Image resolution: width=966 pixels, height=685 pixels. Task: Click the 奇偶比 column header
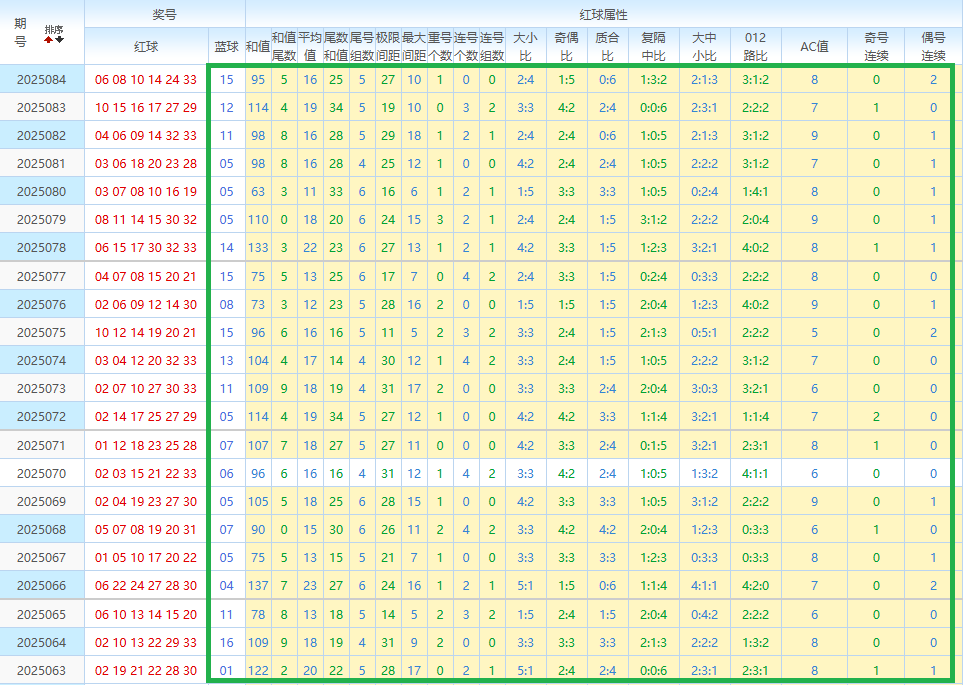tap(567, 47)
